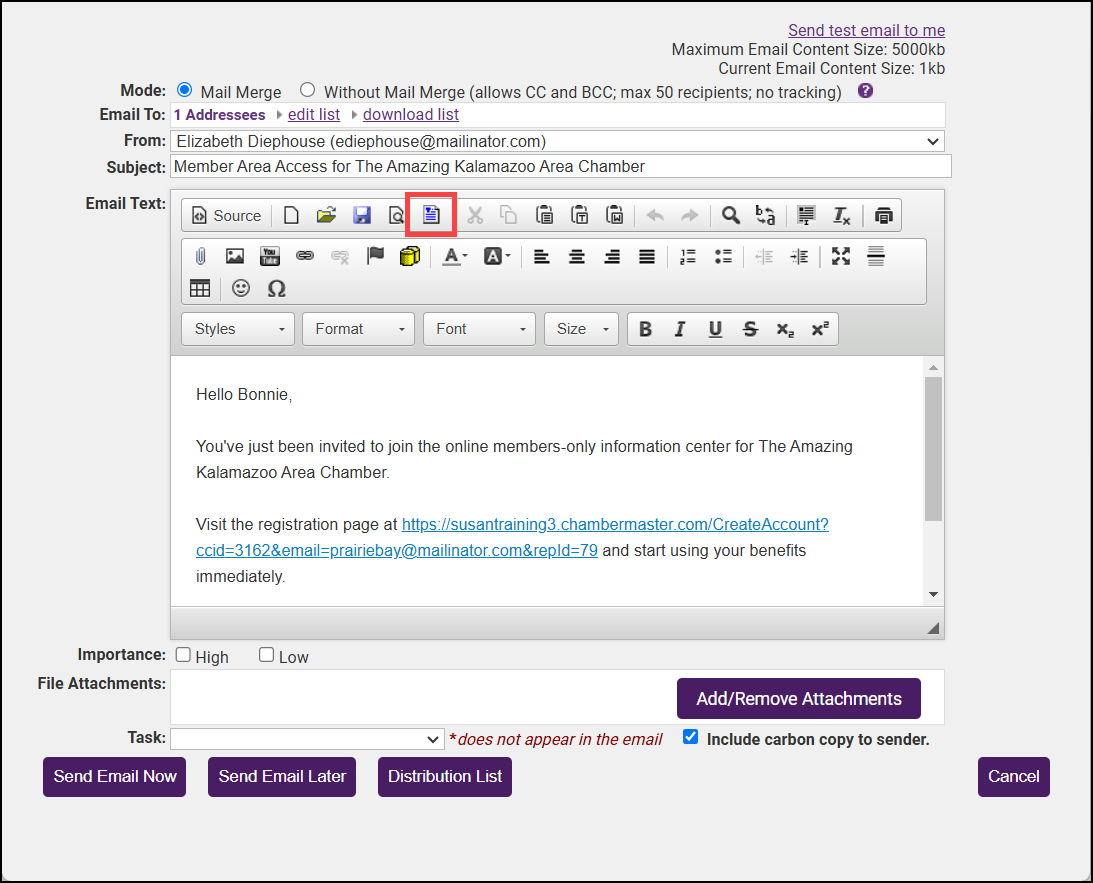Insert a table using the table icon
This screenshot has width=1093, height=883.
point(200,288)
